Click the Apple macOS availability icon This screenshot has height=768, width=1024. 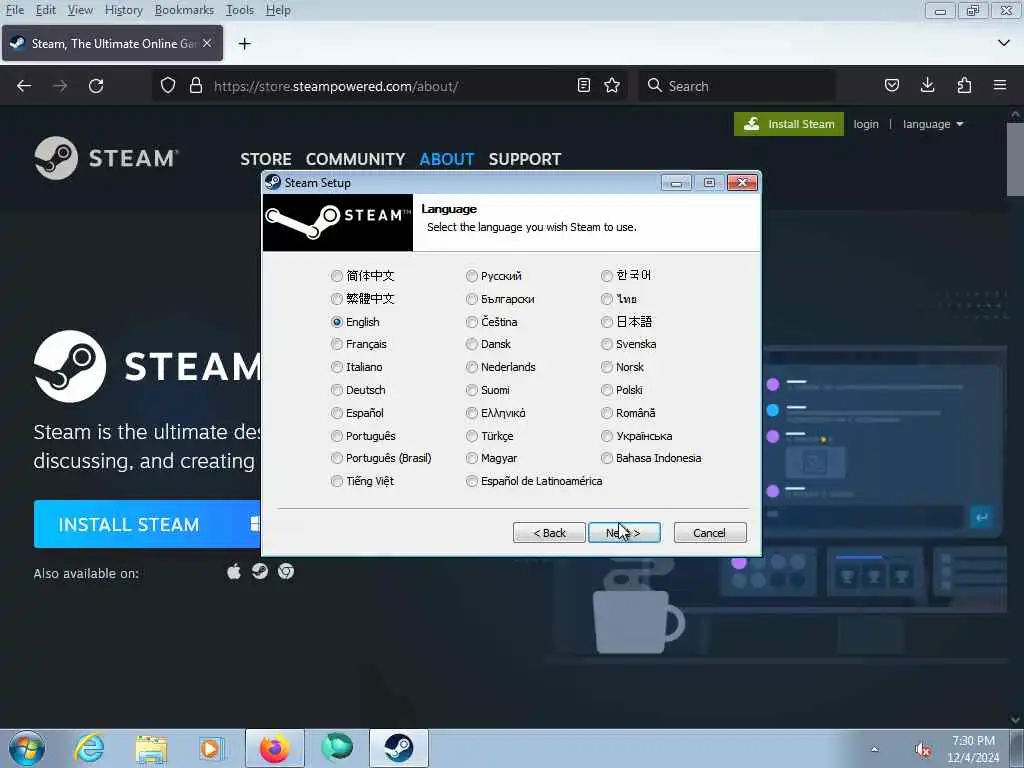[234, 572]
